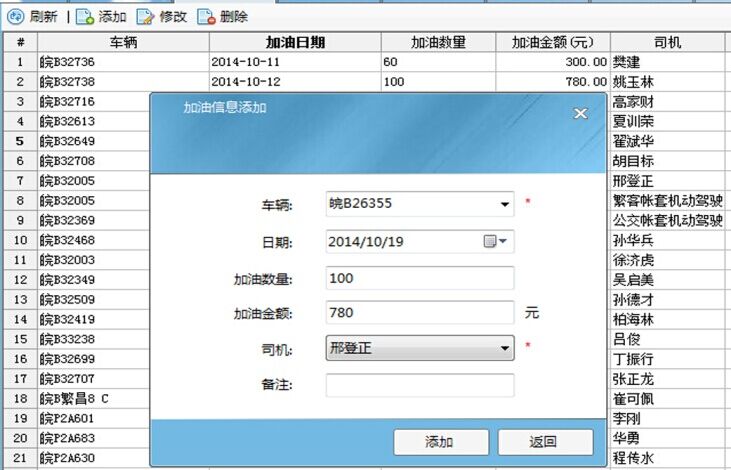Click the 加油数量 column header
Image resolution: width=731 pixels, height=470 pixels.
tap(438, 43)
